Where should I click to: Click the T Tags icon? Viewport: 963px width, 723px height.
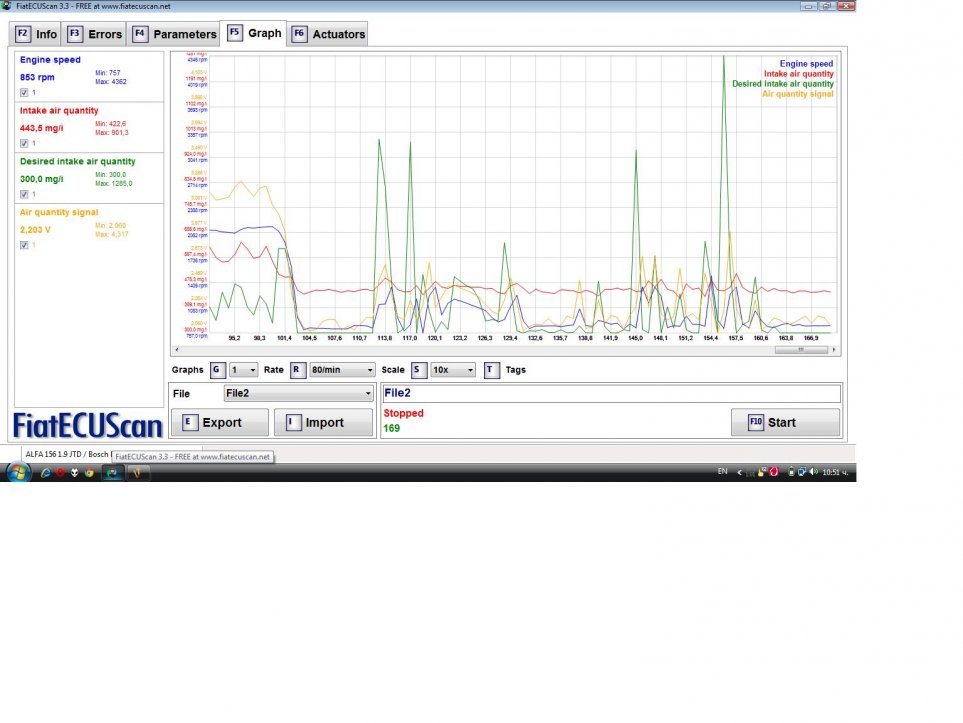click(490, 370)
